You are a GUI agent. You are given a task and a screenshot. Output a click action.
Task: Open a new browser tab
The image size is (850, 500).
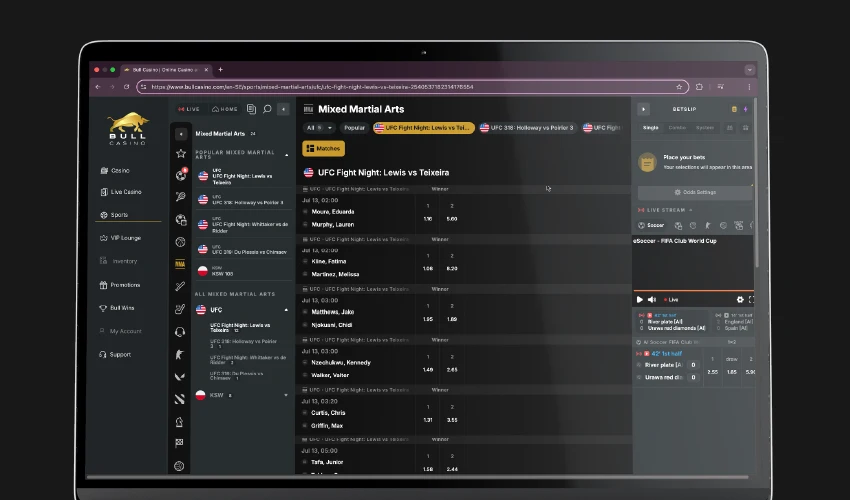220,70
